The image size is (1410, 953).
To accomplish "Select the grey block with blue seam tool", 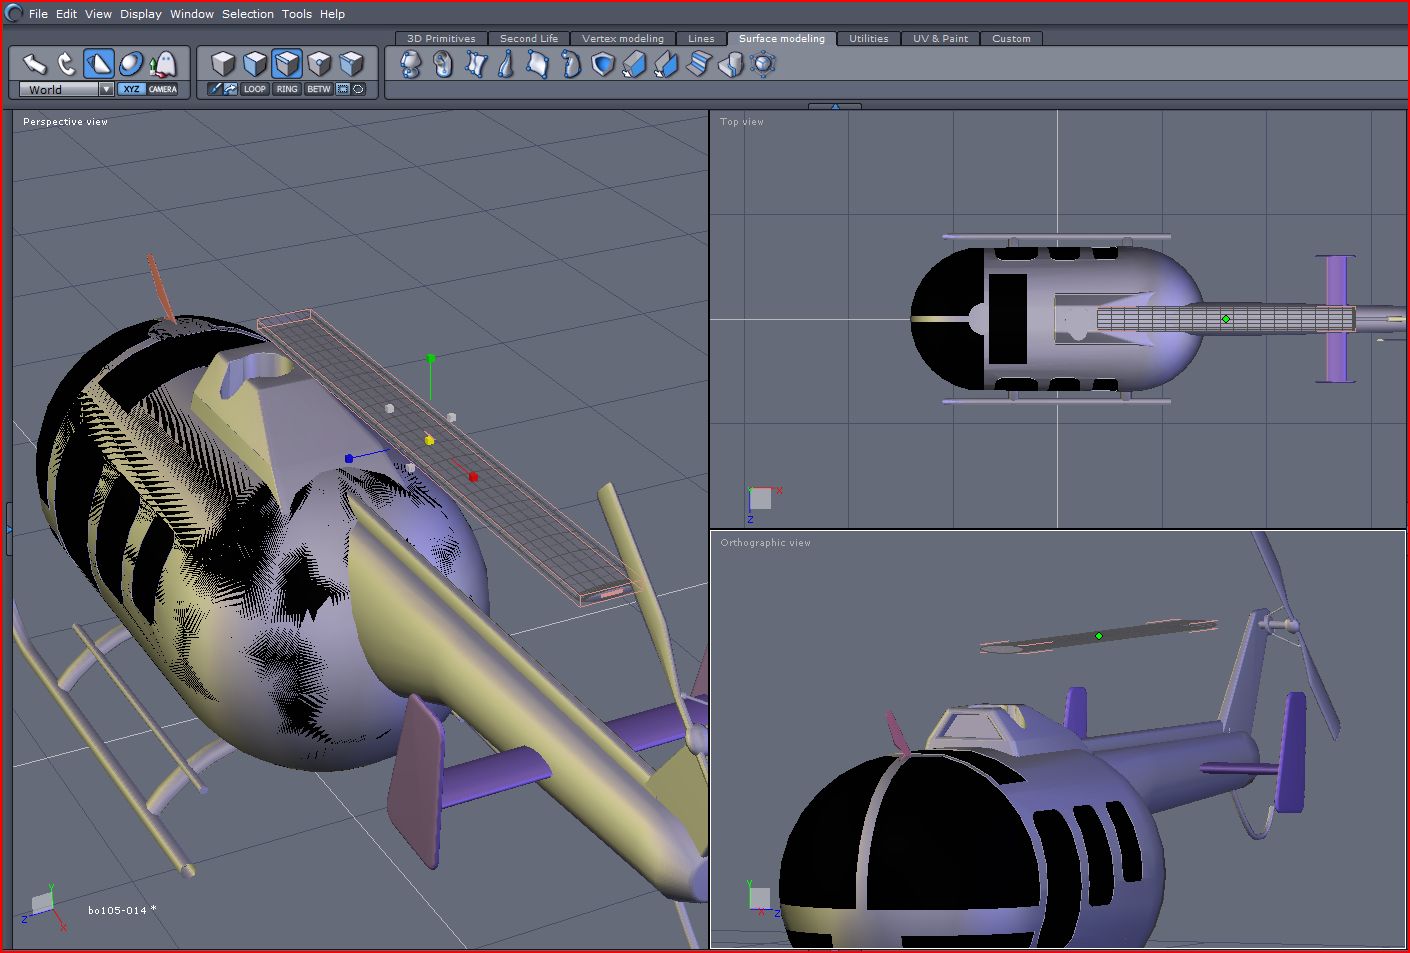I will tap(731, 65).
